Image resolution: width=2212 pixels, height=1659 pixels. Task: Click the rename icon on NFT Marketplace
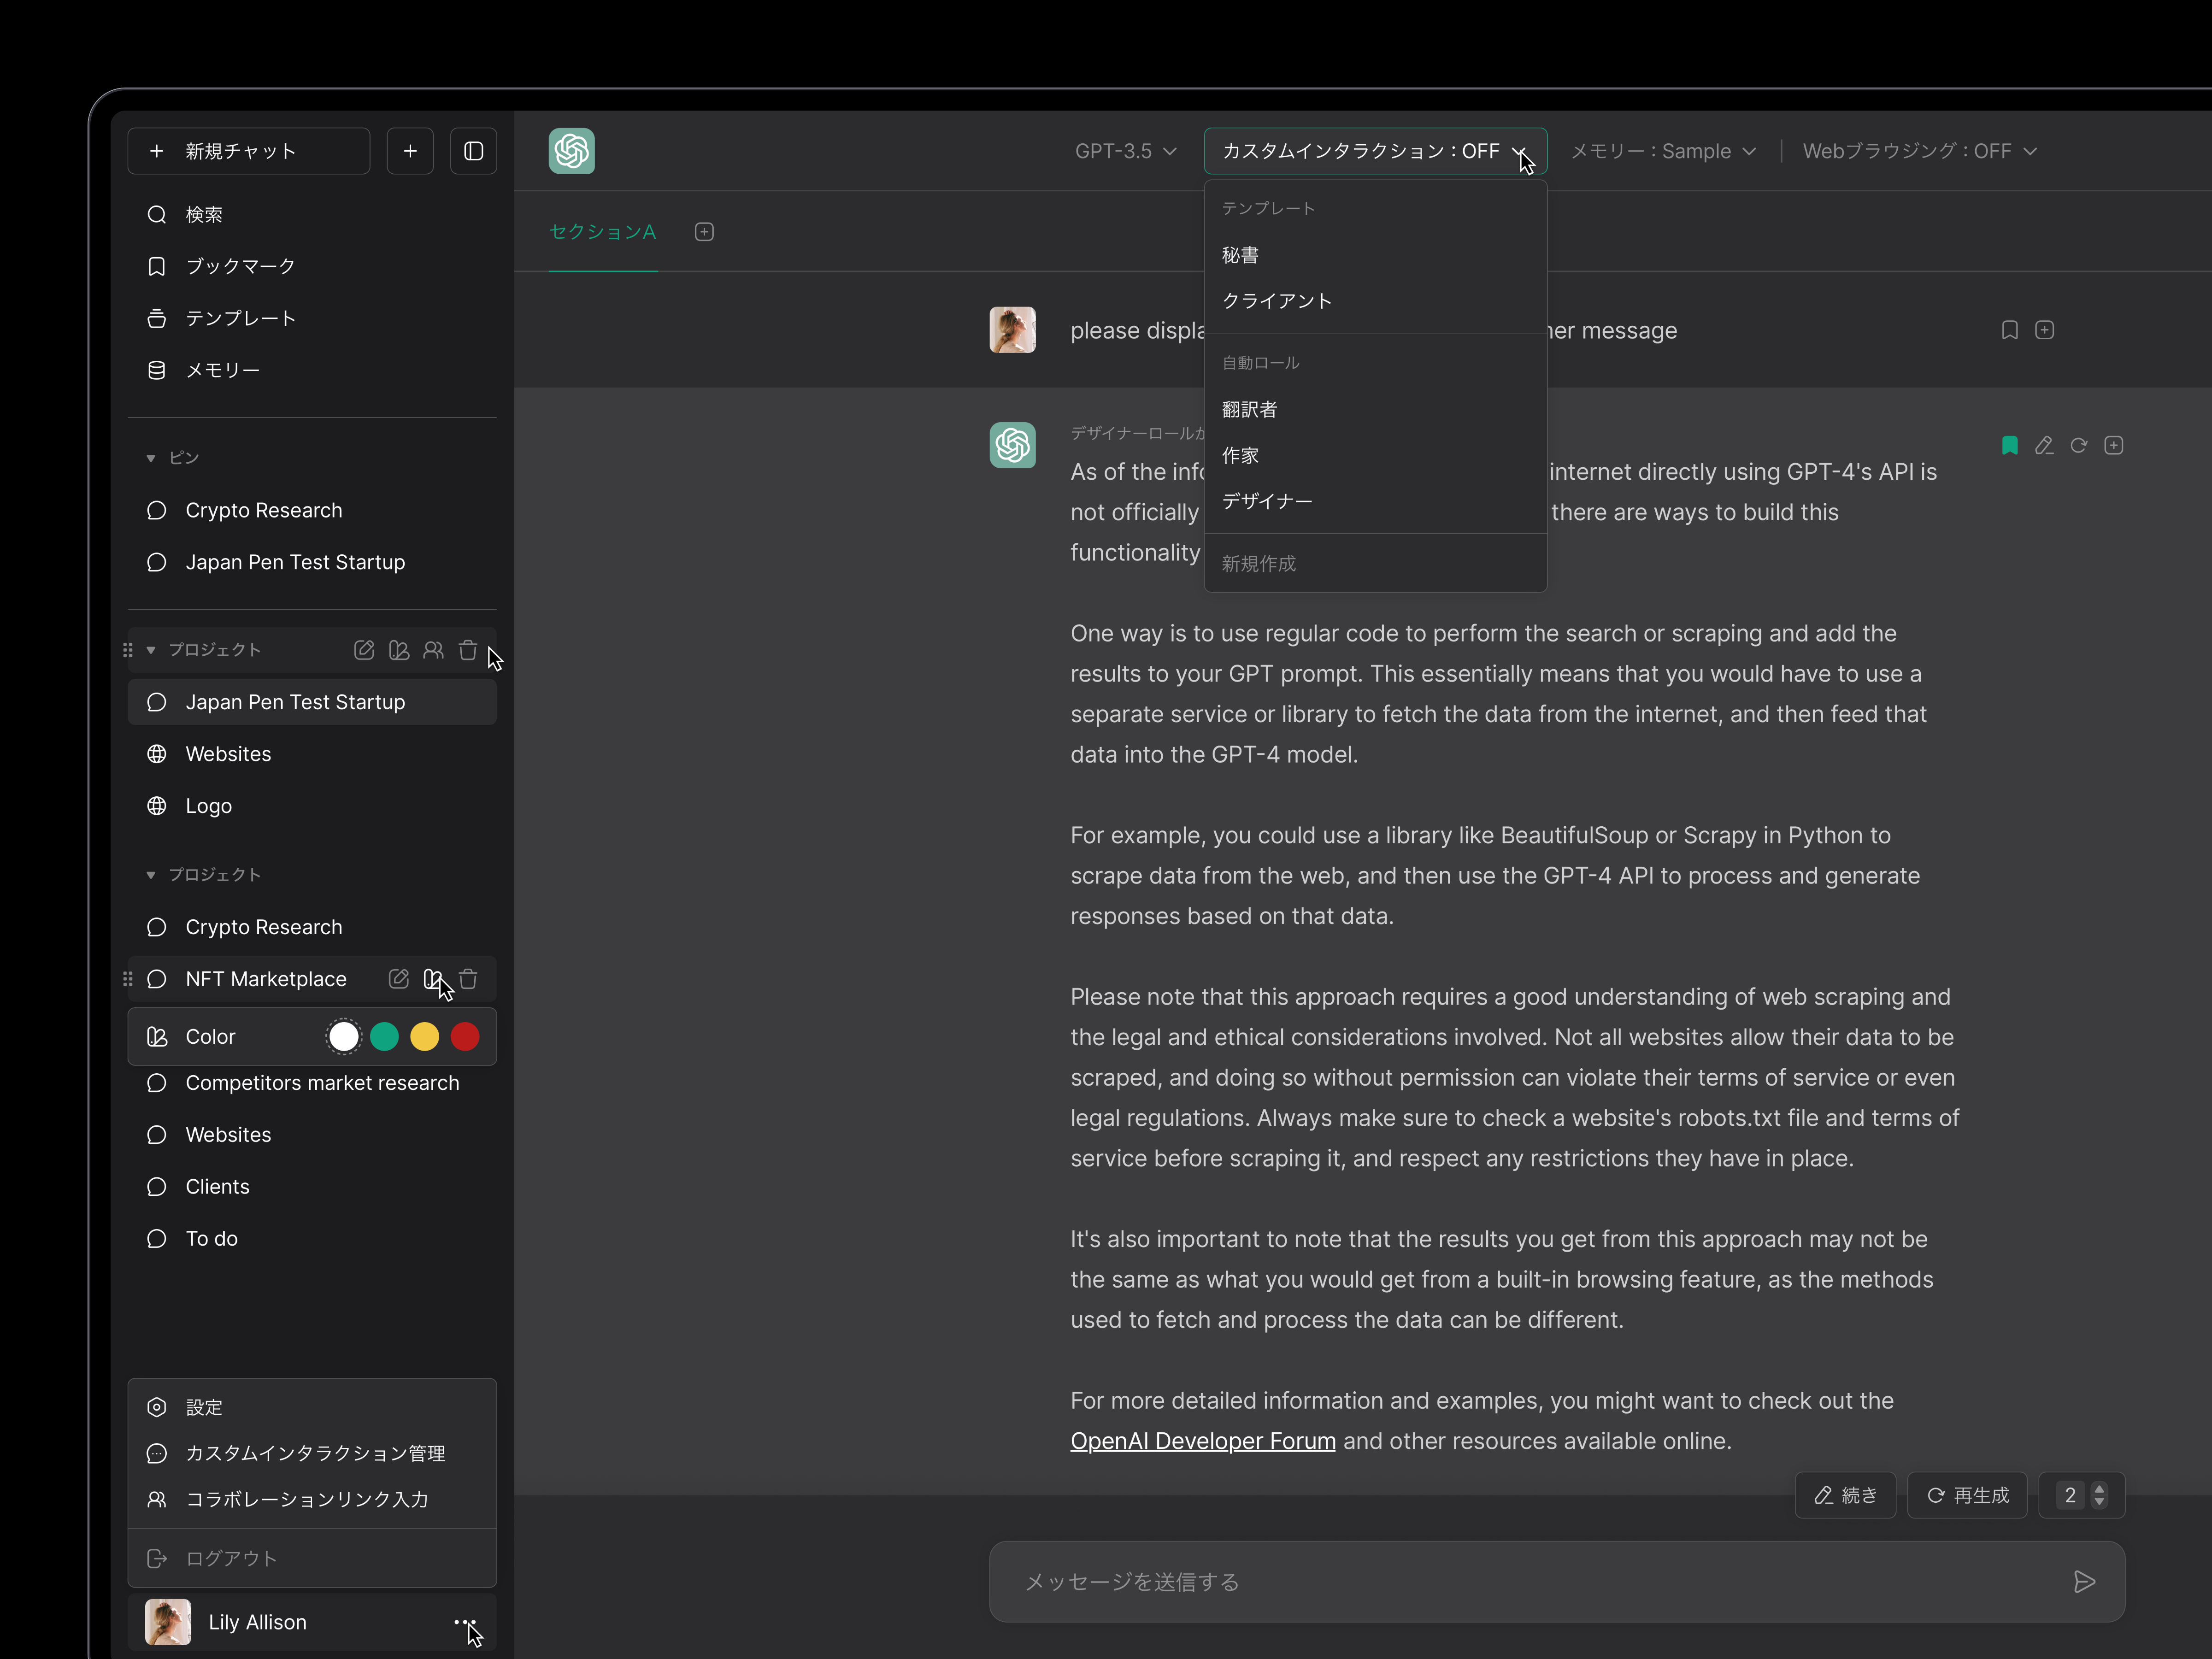[398, 979]
